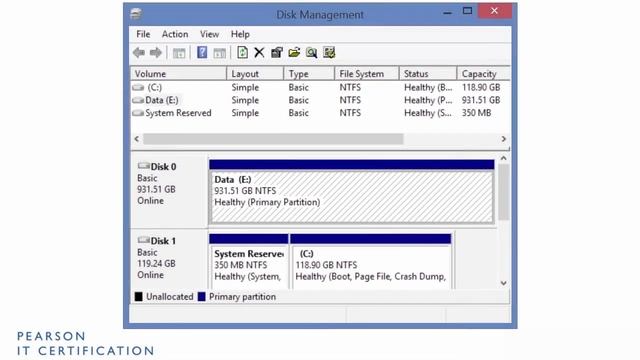Click the Refresh toolbar icon
This screenshot has height=360, width=640.
(x=242, y=52)
